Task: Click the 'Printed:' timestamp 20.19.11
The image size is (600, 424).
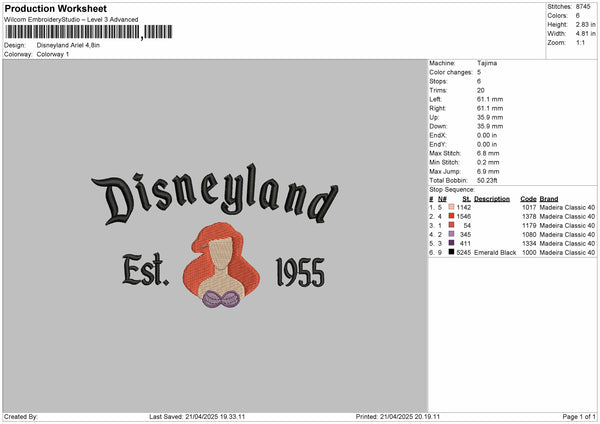Action: [x=398, y=417]
